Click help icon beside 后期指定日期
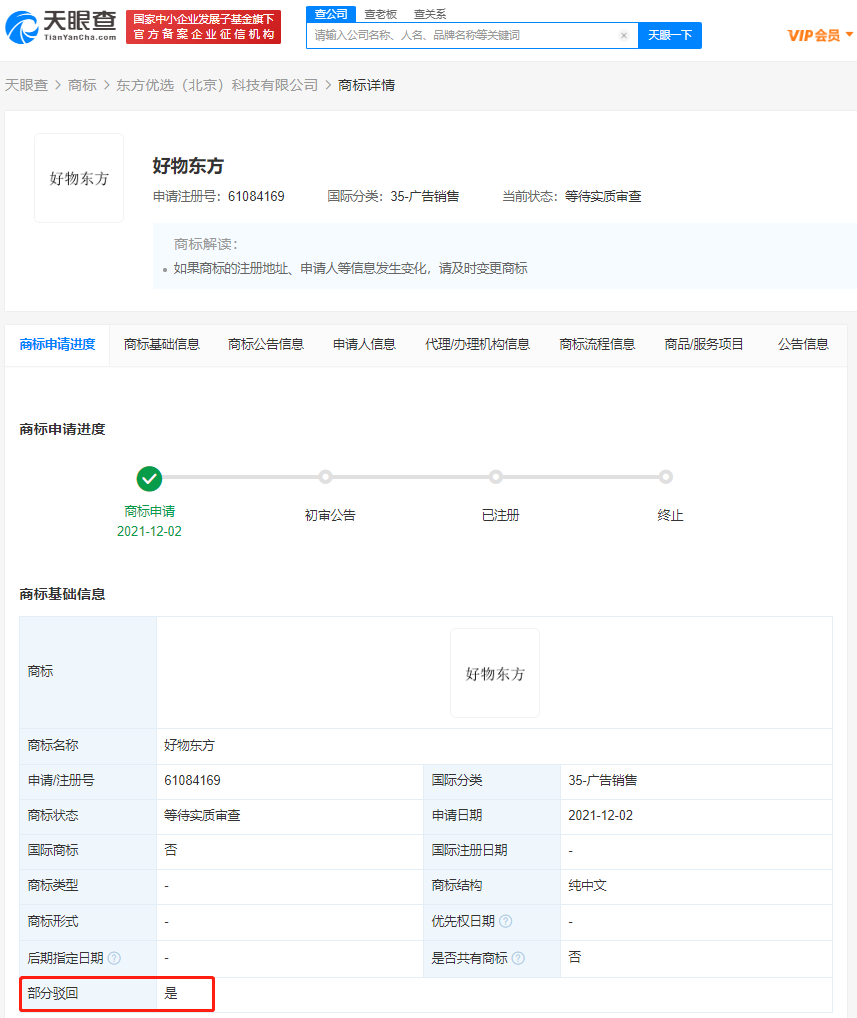This screenshot has height=1018, width=857. pyautogui.click(x=114, y=958)
